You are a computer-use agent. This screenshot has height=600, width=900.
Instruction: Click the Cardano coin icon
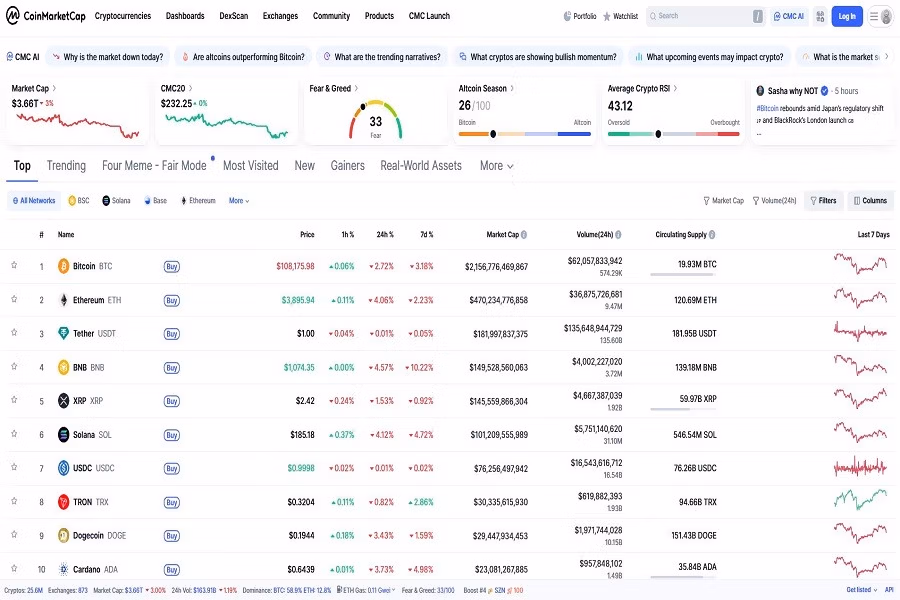(x=63, y=569)
